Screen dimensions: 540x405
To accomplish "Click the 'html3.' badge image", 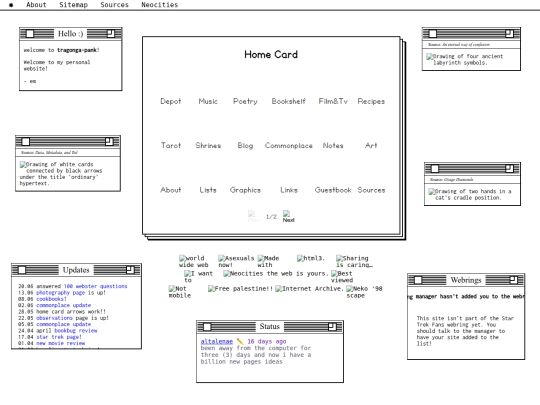I will coord(311,258).
